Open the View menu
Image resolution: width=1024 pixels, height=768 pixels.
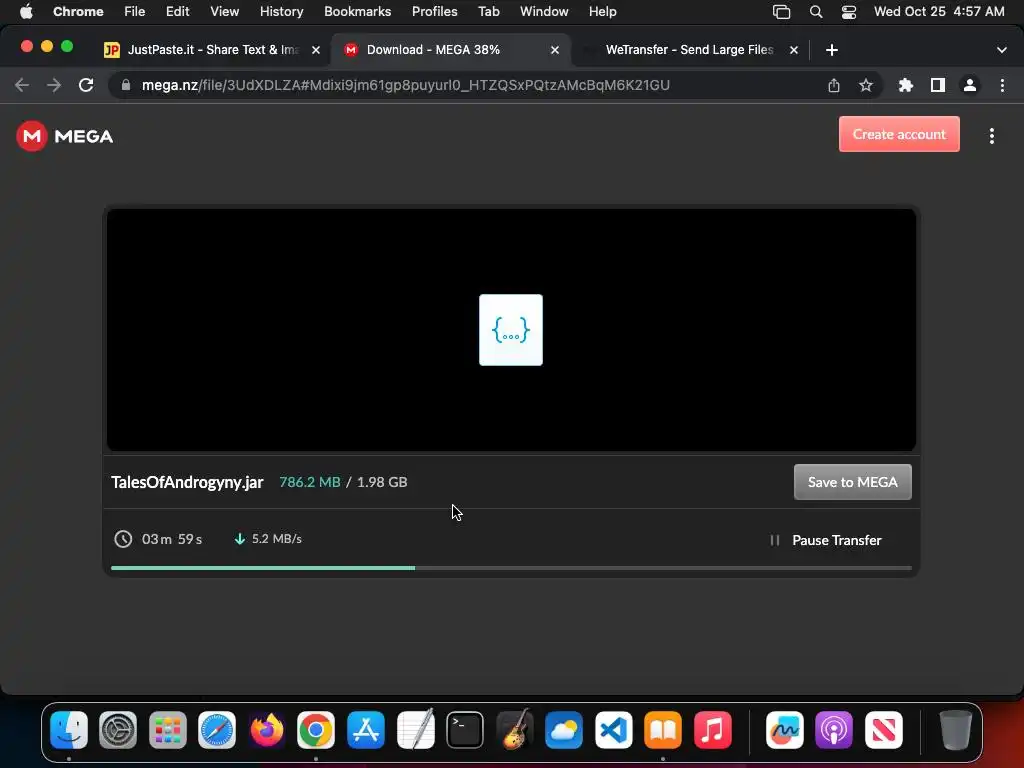pyautogui.click(x=224, y=11)
